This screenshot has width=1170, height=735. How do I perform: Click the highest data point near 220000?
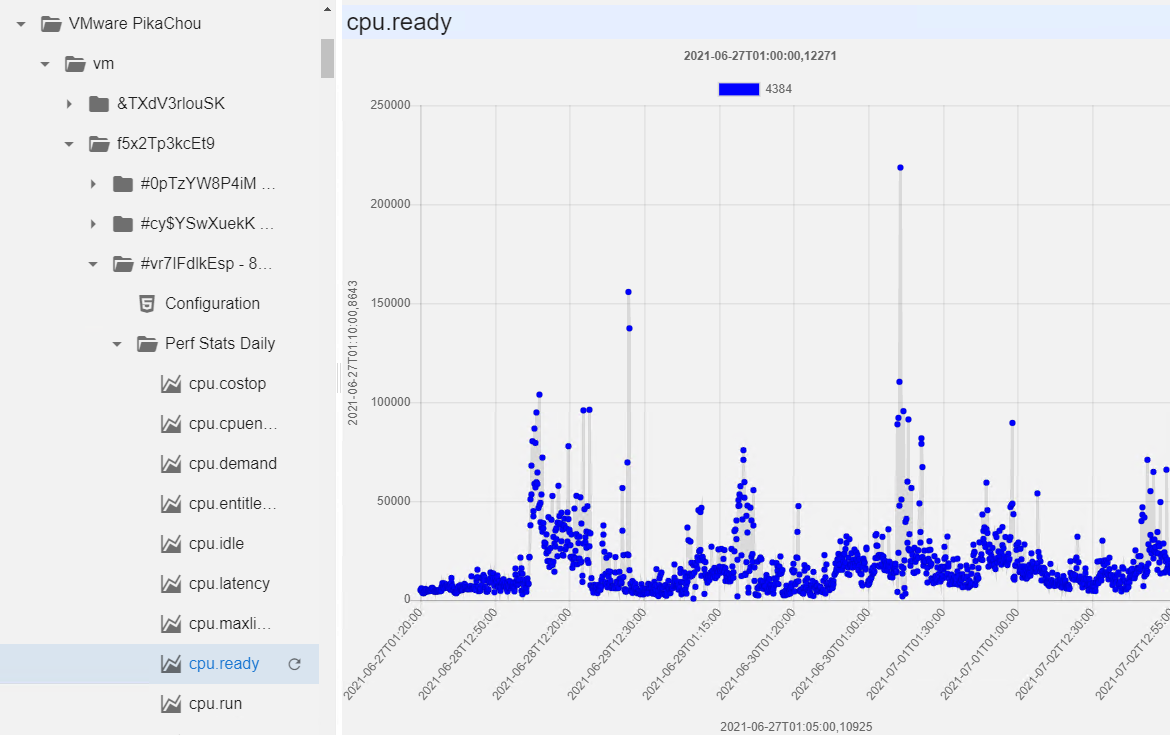[x=901, y=168]
